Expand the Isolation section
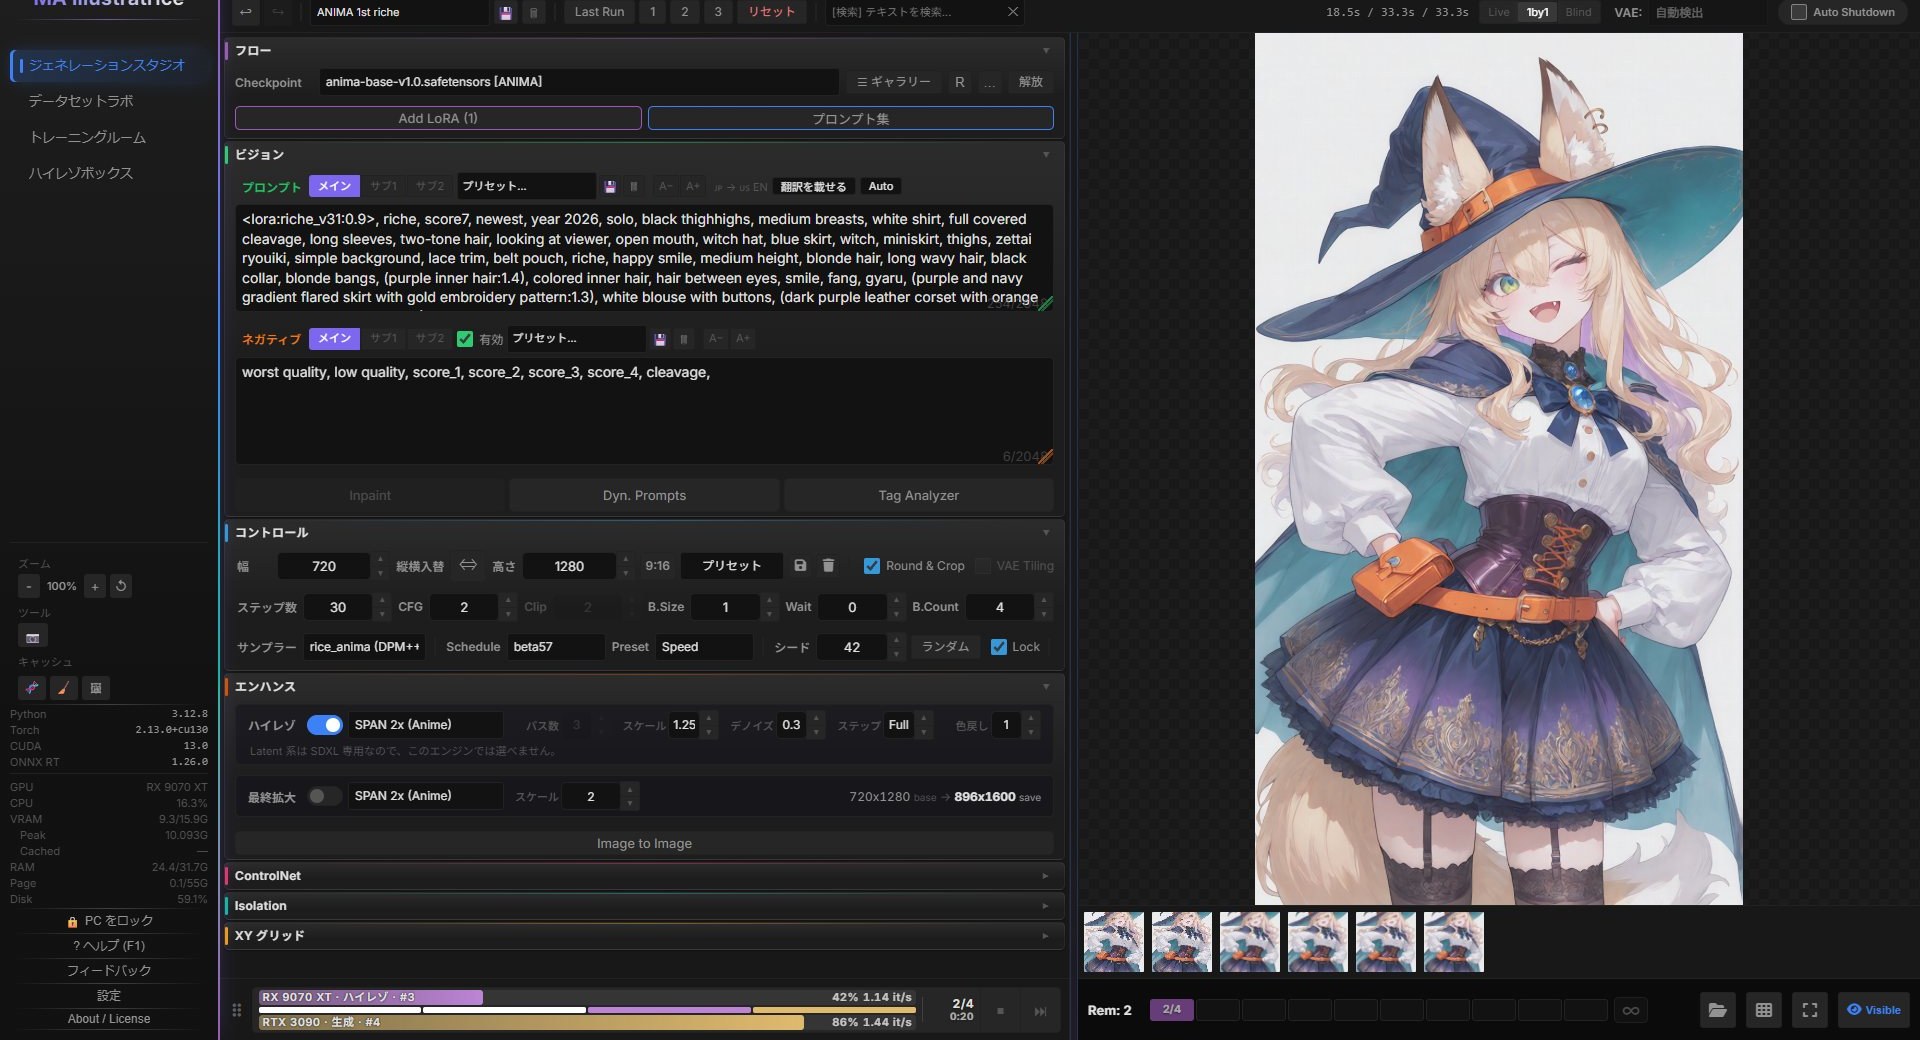 [x=643, y=906]
